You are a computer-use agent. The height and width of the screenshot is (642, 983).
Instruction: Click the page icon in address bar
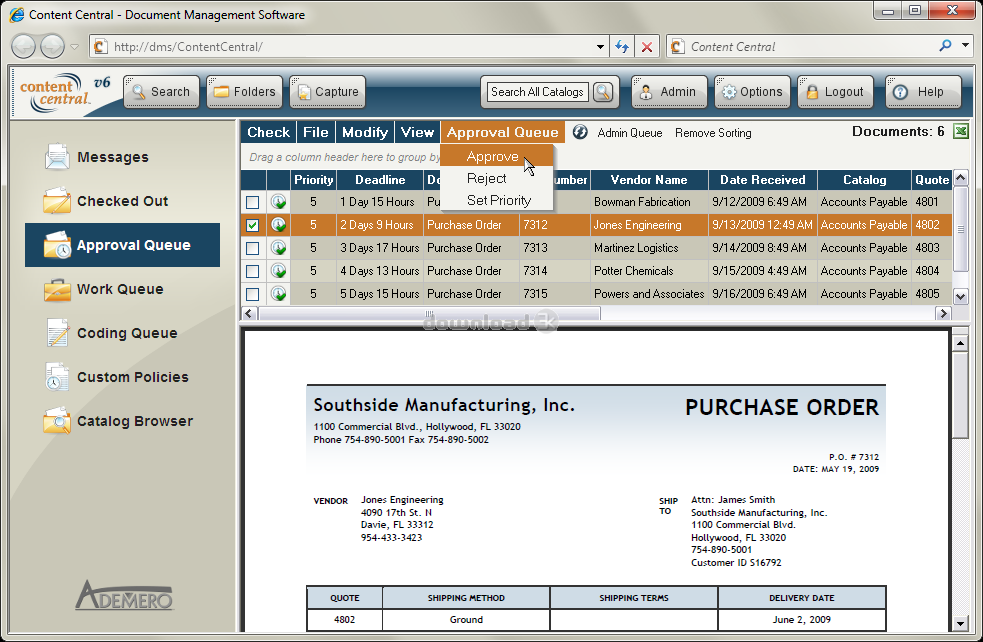click(100, 46)
